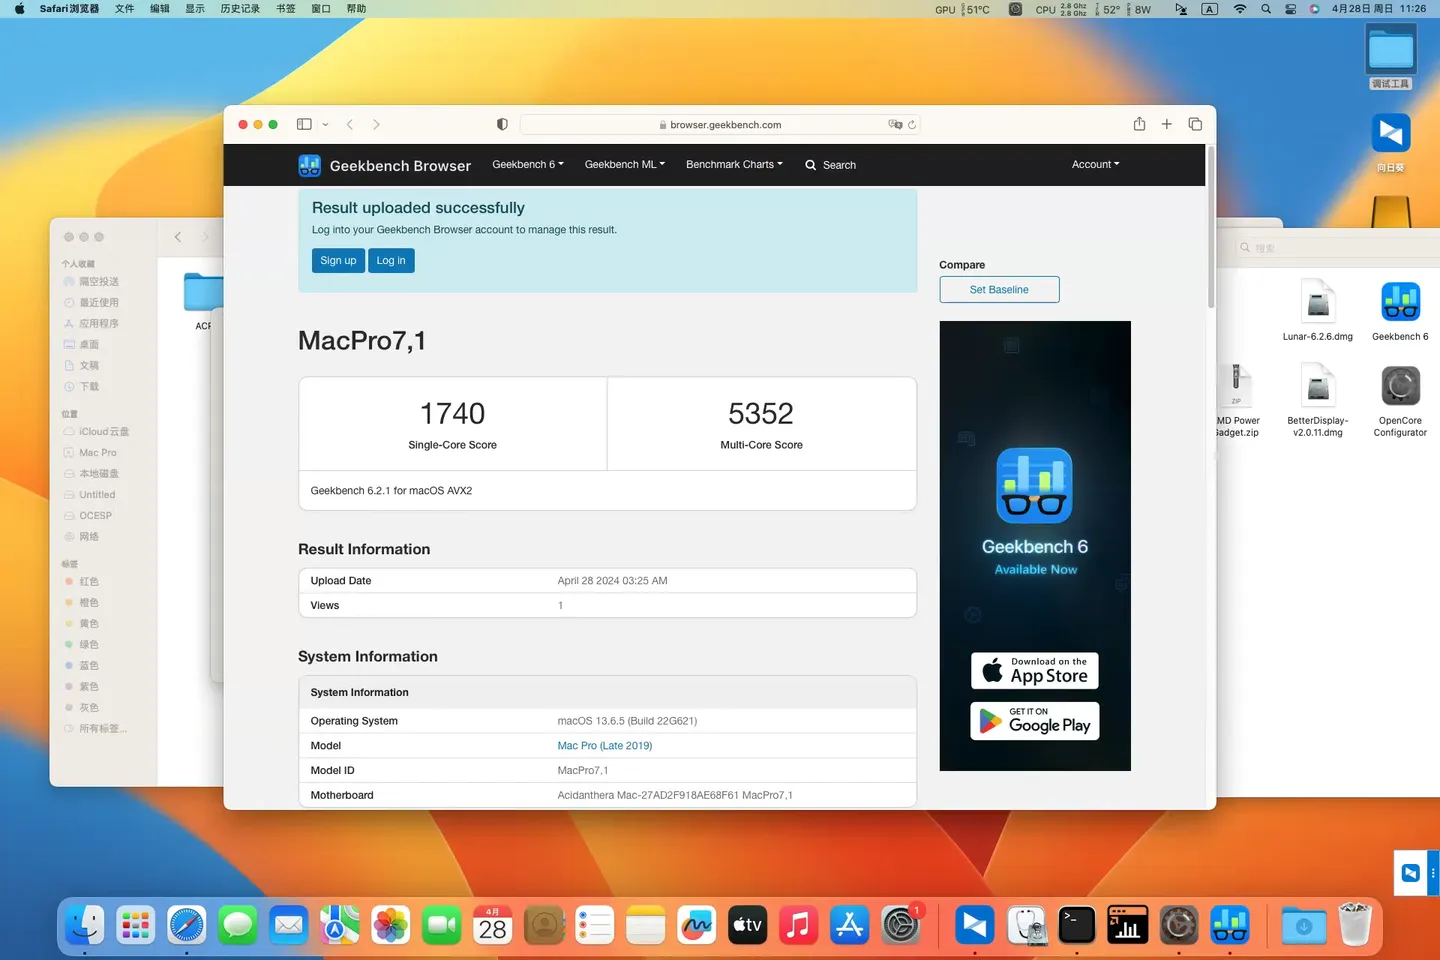This screenshot has width=1440, height=960.
Task: Expand the Geekbench 6 dropdown menu
Action: coord(527,165)
